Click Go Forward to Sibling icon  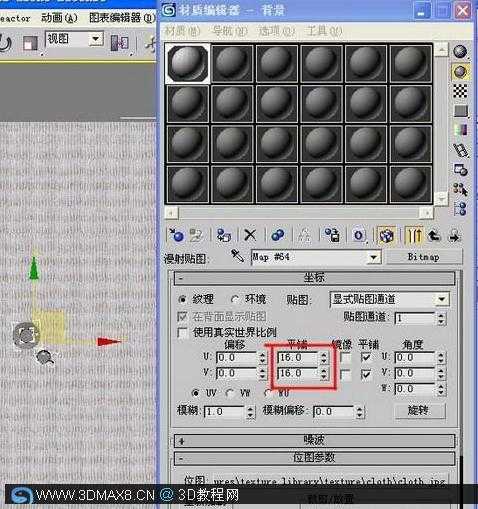click(454, 236)
